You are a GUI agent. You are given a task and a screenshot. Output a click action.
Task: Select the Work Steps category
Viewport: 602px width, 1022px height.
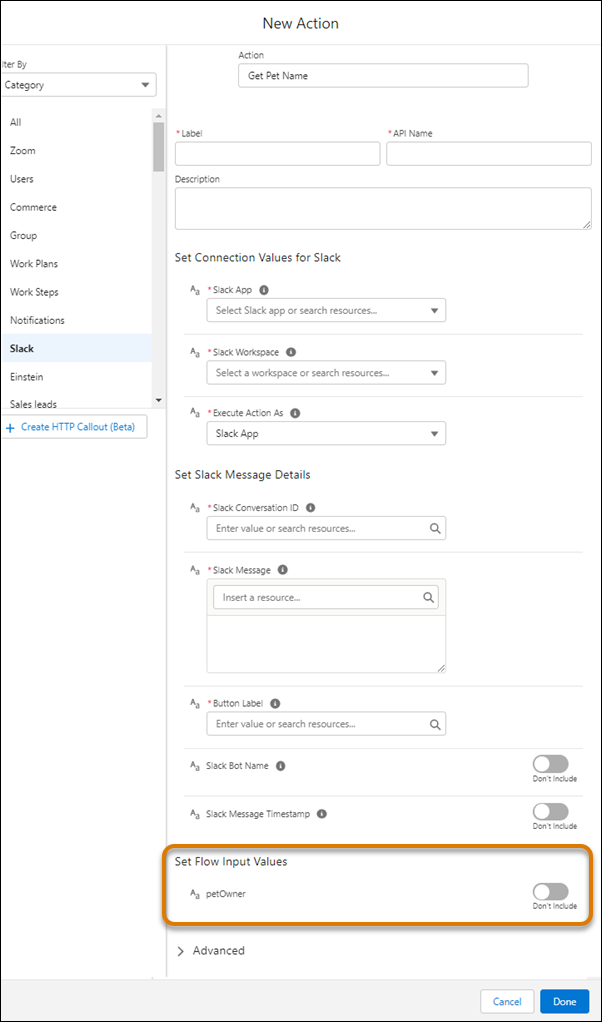[76, 292]
